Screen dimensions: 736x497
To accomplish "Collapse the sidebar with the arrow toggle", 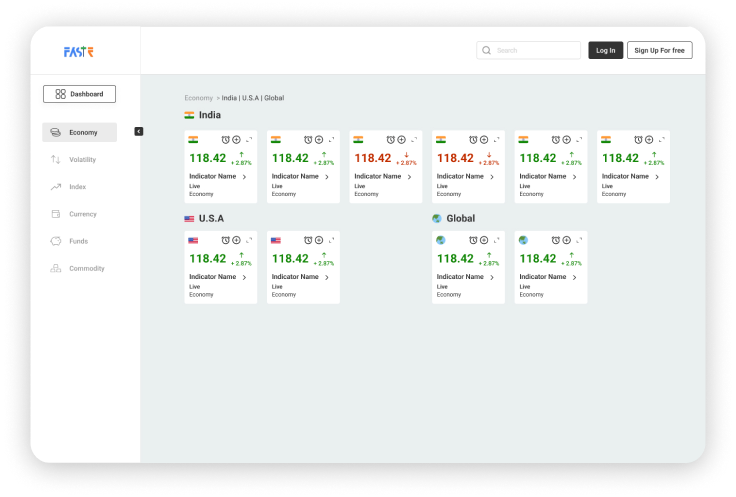I will [x=139, y=131].
